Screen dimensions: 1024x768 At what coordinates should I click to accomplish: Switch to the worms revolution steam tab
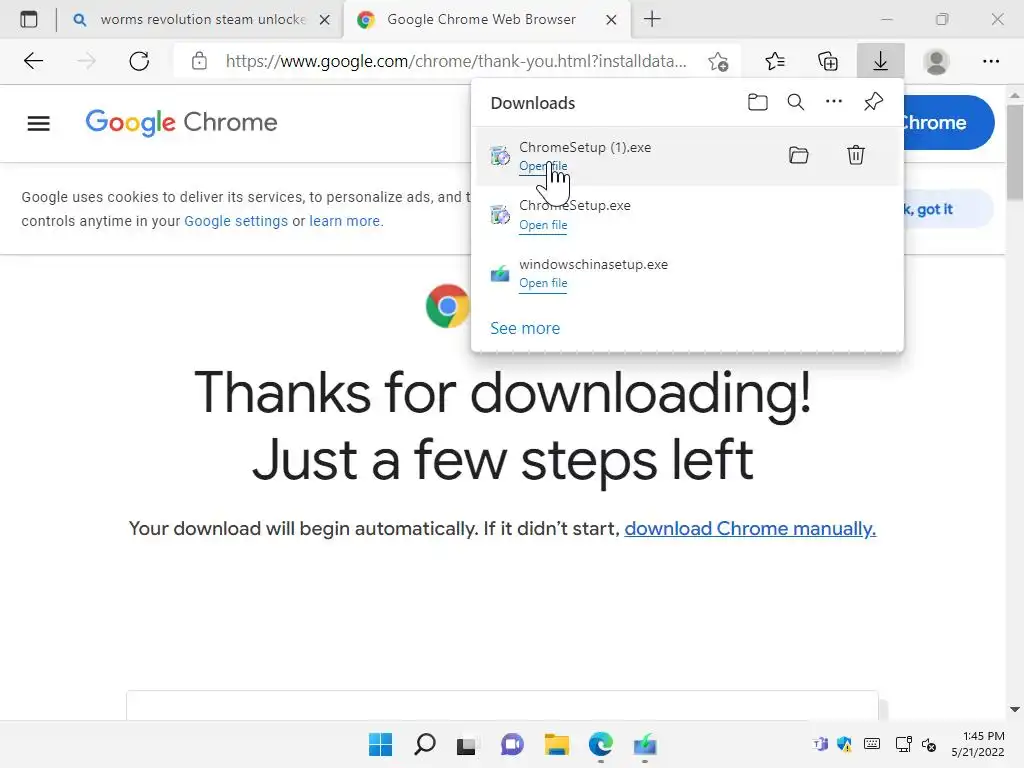pos(202,20)
